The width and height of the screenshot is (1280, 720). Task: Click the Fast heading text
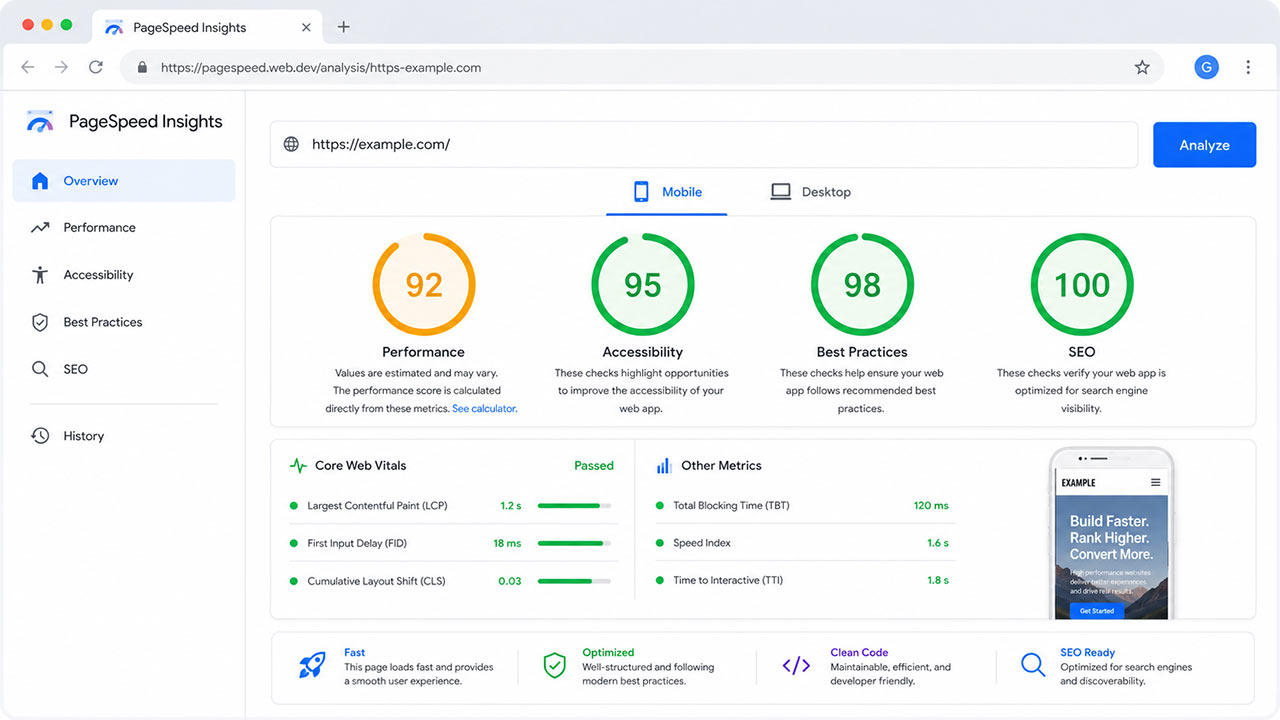click(x=354, y=653)
